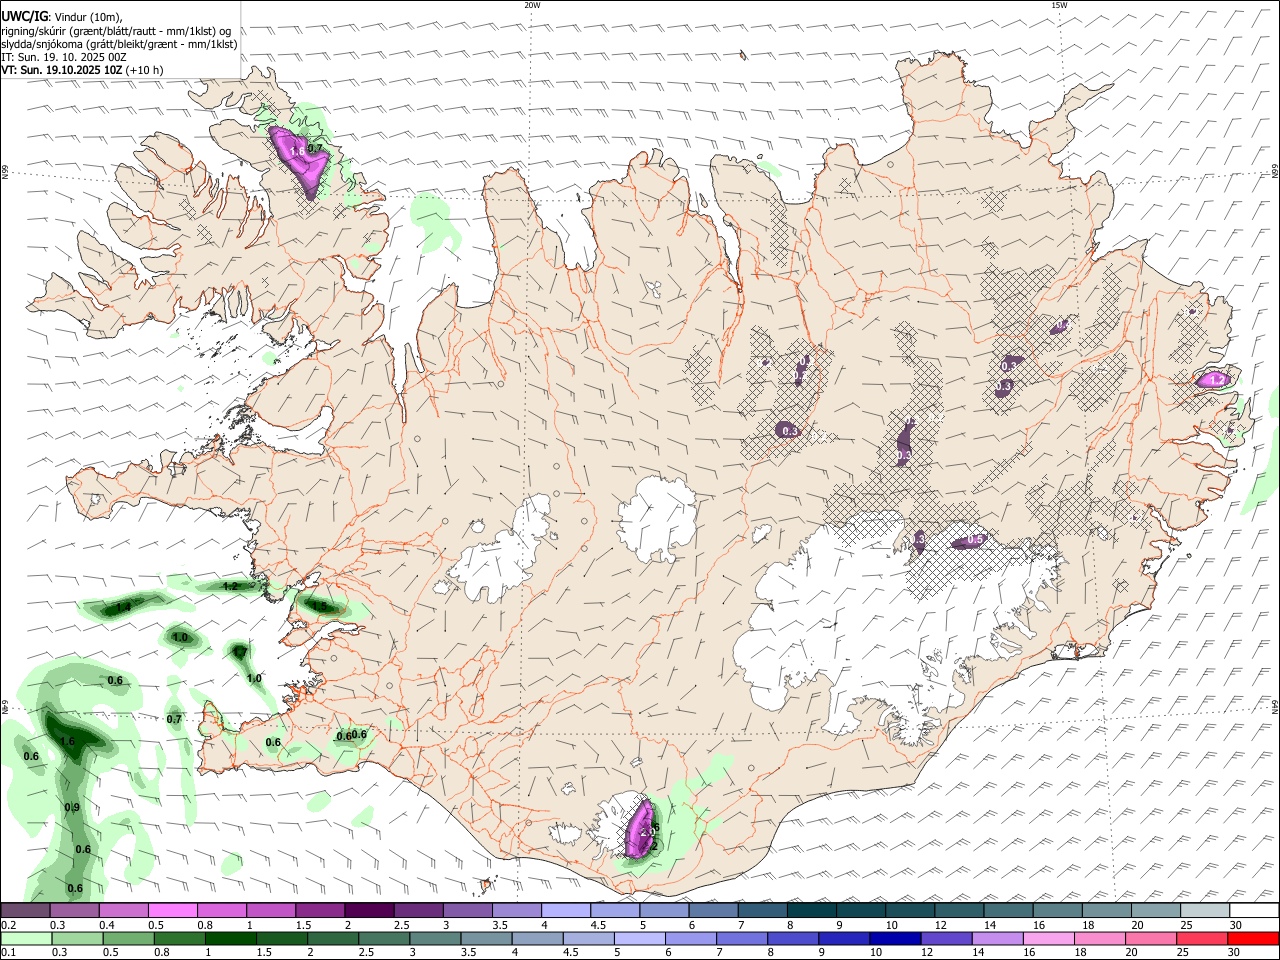Click the pink snow cell on the east coast
Image resolution: width=1280 pixels, height=960 pixels.
pyautogui.click(x=1216, y=379)
